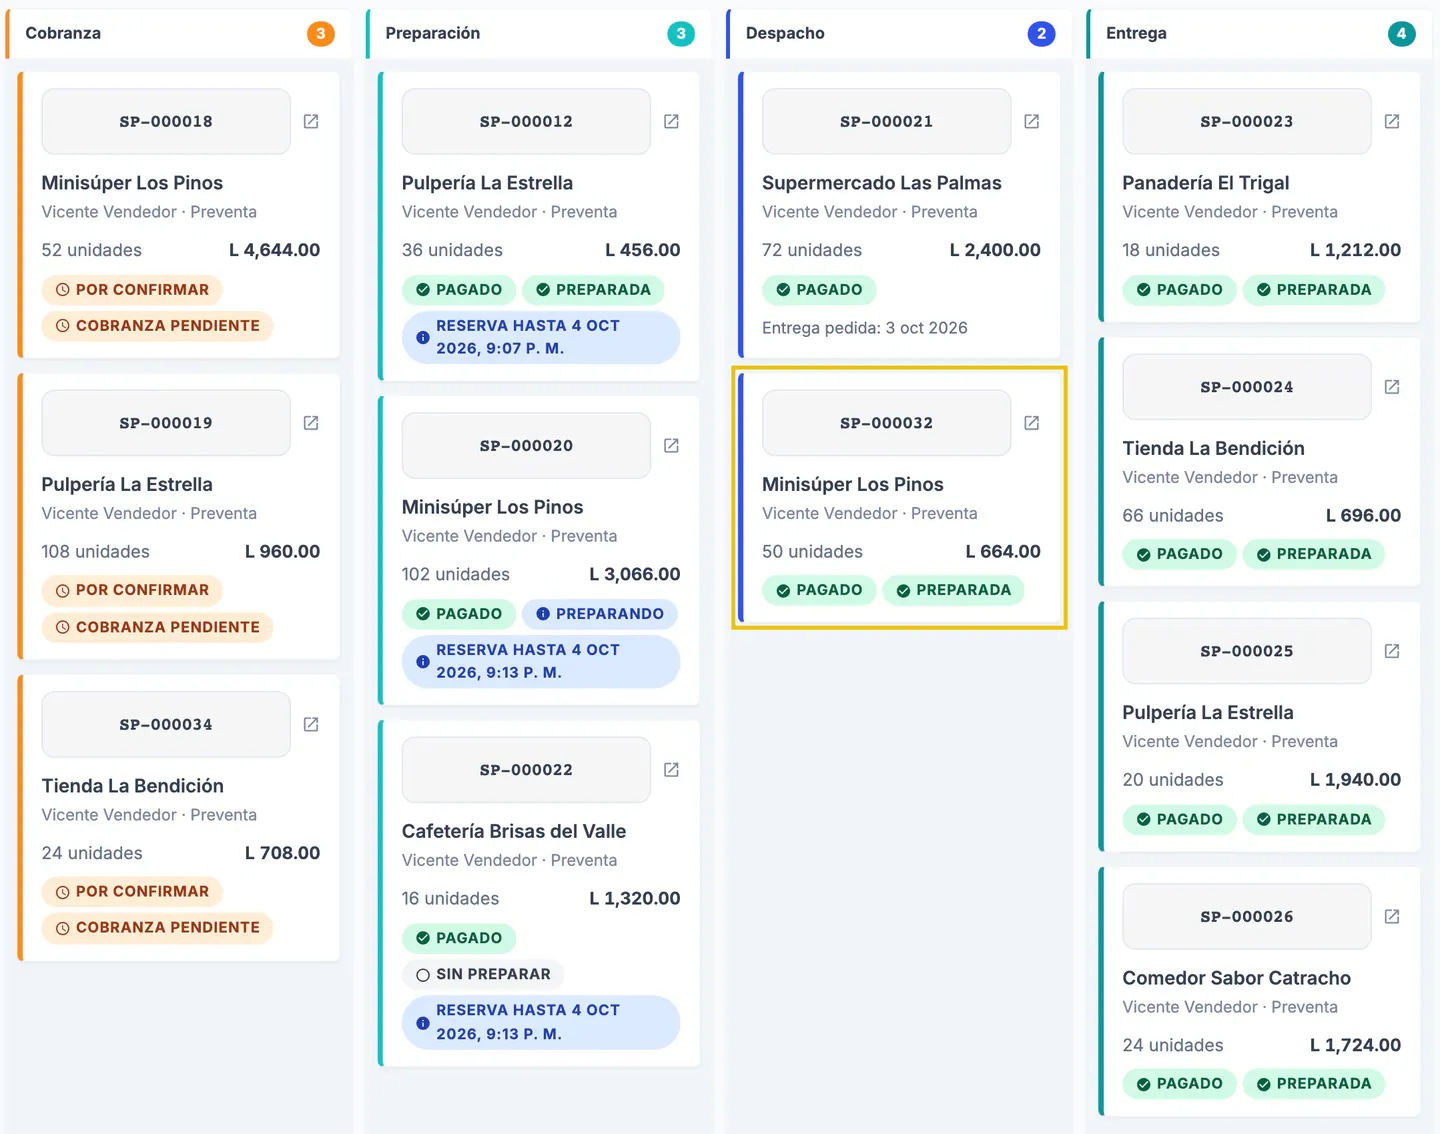Click 'Preparada' badge on SP-000032 card
Image resolution: width=1440 pixels, height=1134 pixels.
pyautogui.click(x=953, y=590)
